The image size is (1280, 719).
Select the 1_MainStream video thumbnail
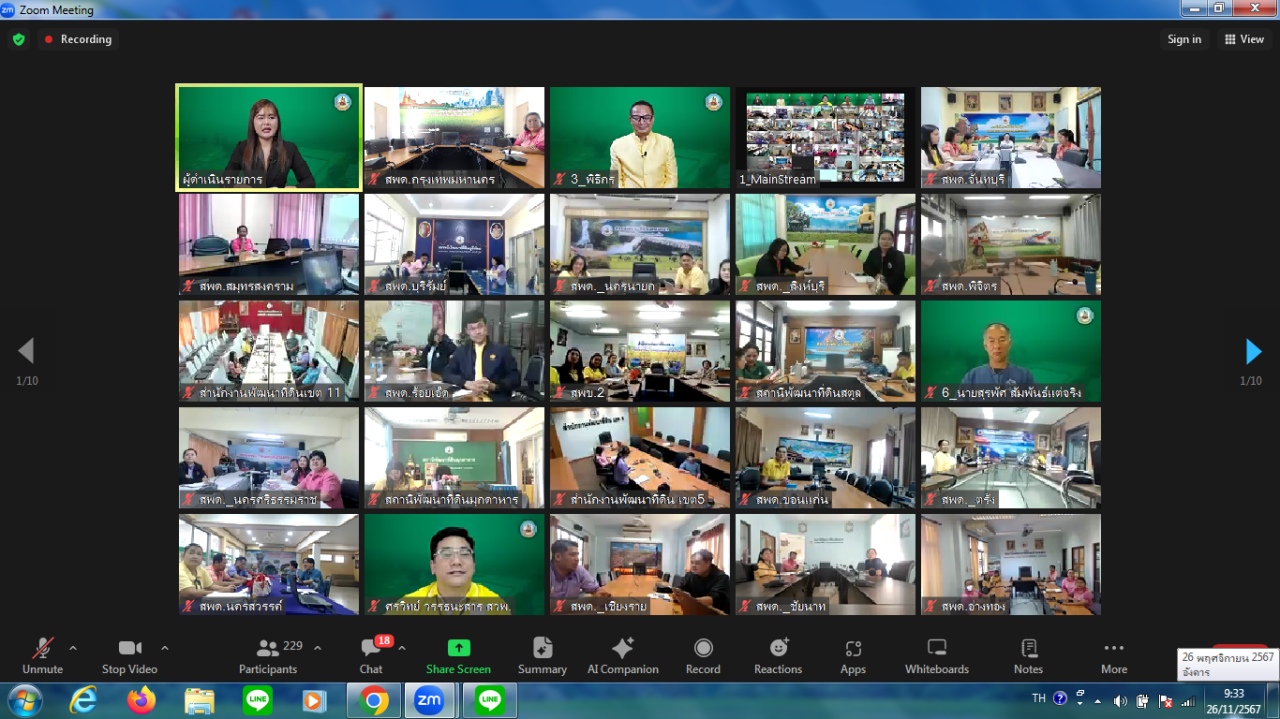pos(825,137)
